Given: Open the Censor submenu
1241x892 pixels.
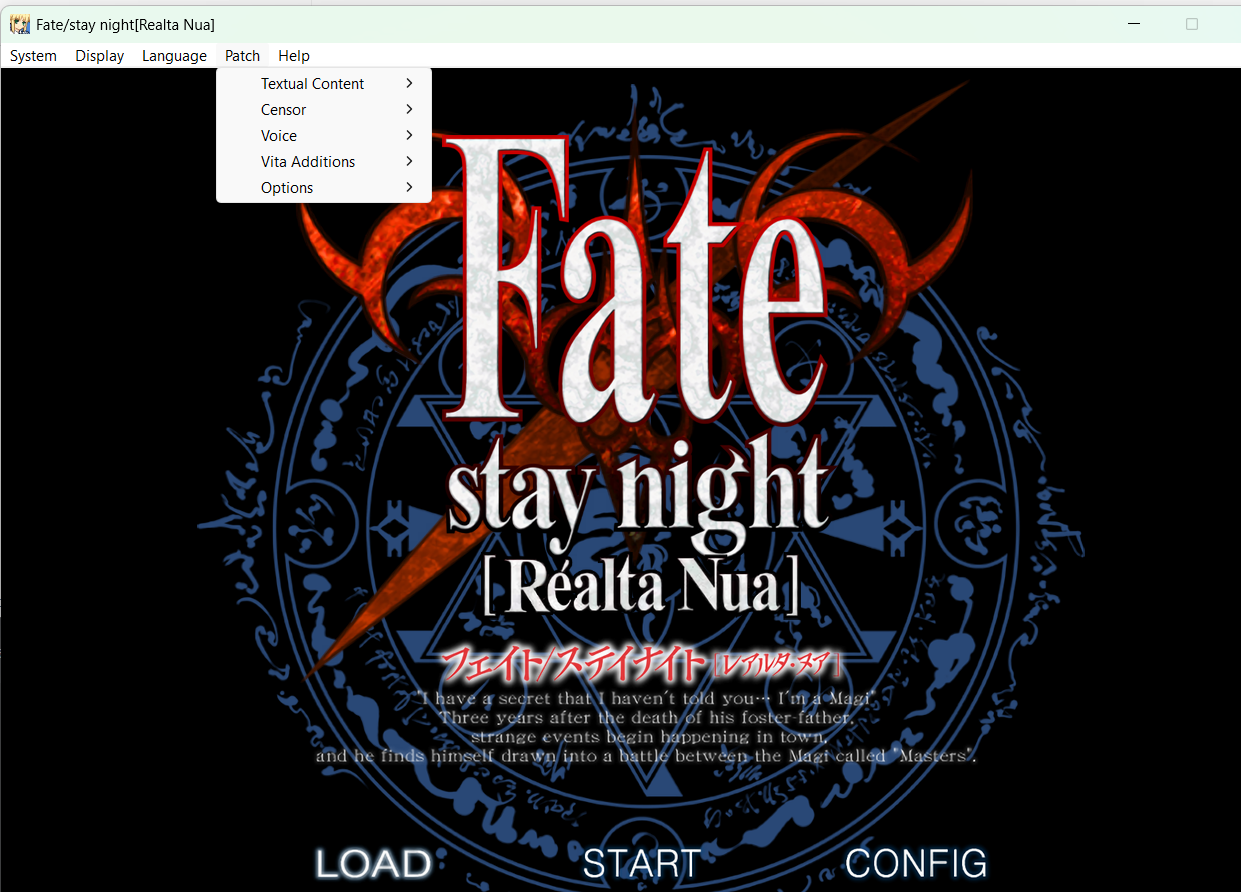Looking at the screenshot, I should pyautogui.click(x=324, y=110).
